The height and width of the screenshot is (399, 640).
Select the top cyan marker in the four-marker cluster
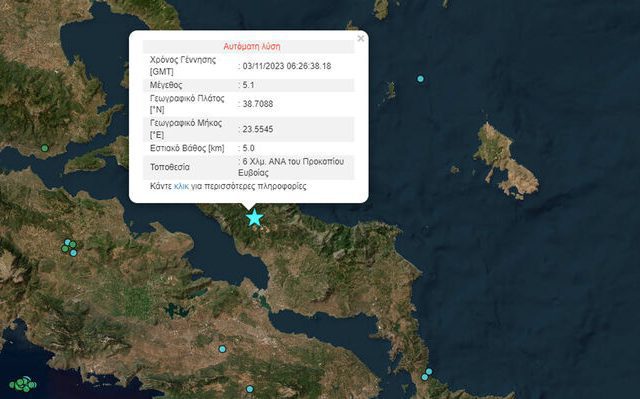click(x=67, y=242)
